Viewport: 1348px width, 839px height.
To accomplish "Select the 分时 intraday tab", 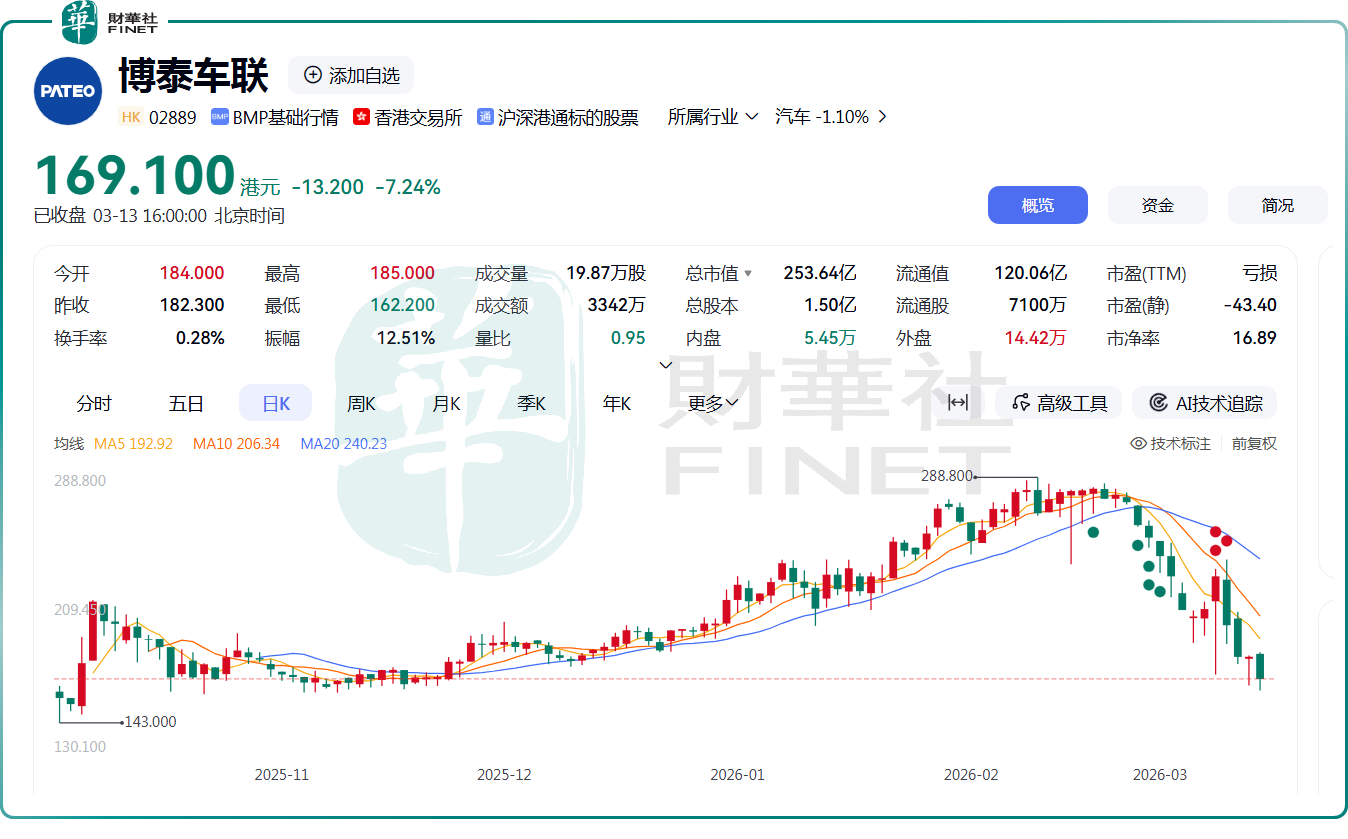I will 94,403.
